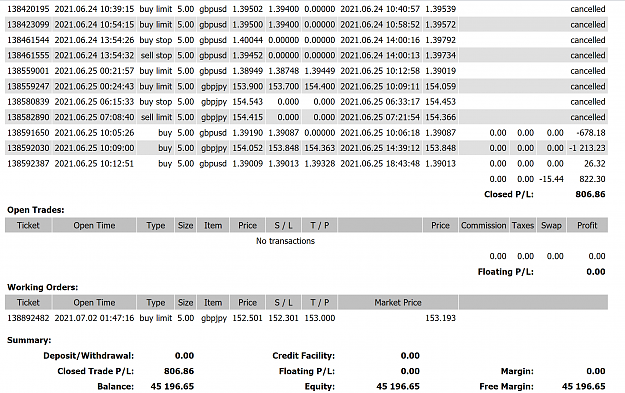This screenshot has height=393, width=625.
Task: Select ticket number 138592030
Action: tap(28, 148)
